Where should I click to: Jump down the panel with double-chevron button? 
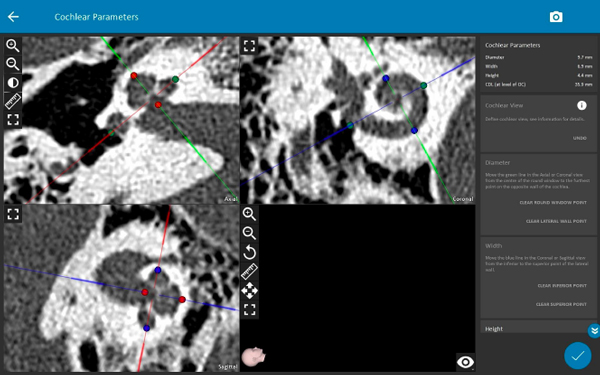pyautogui.click(x=594, y=331)
